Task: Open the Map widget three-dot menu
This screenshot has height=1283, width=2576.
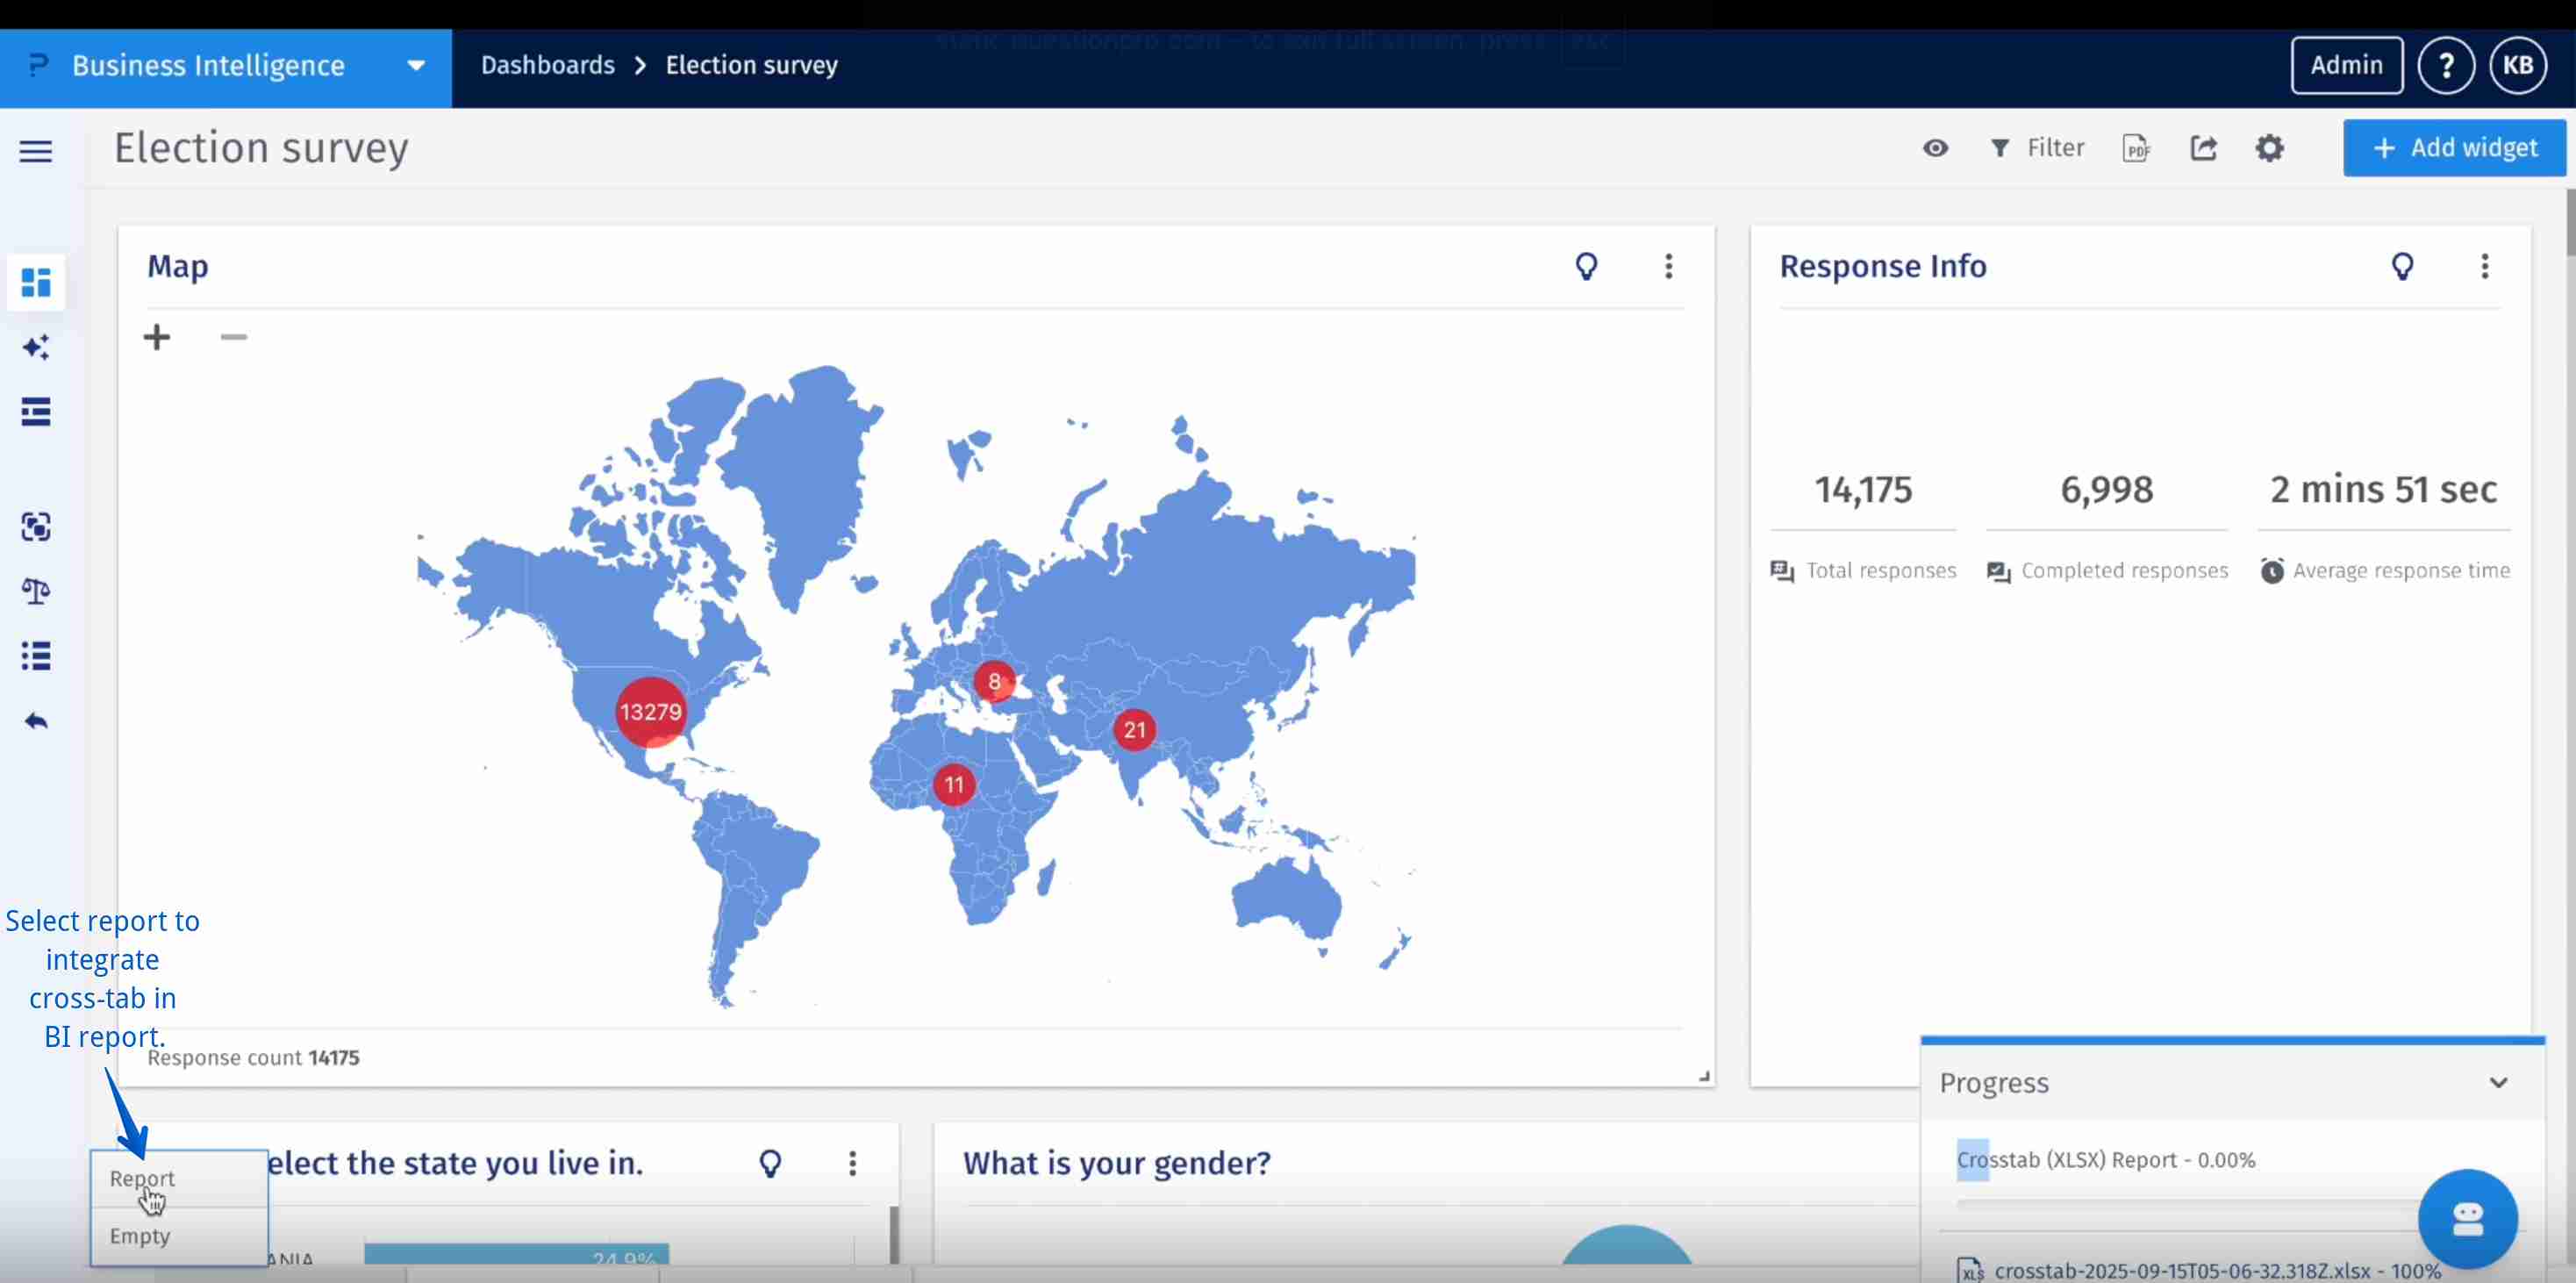Action: [1668, 266]
